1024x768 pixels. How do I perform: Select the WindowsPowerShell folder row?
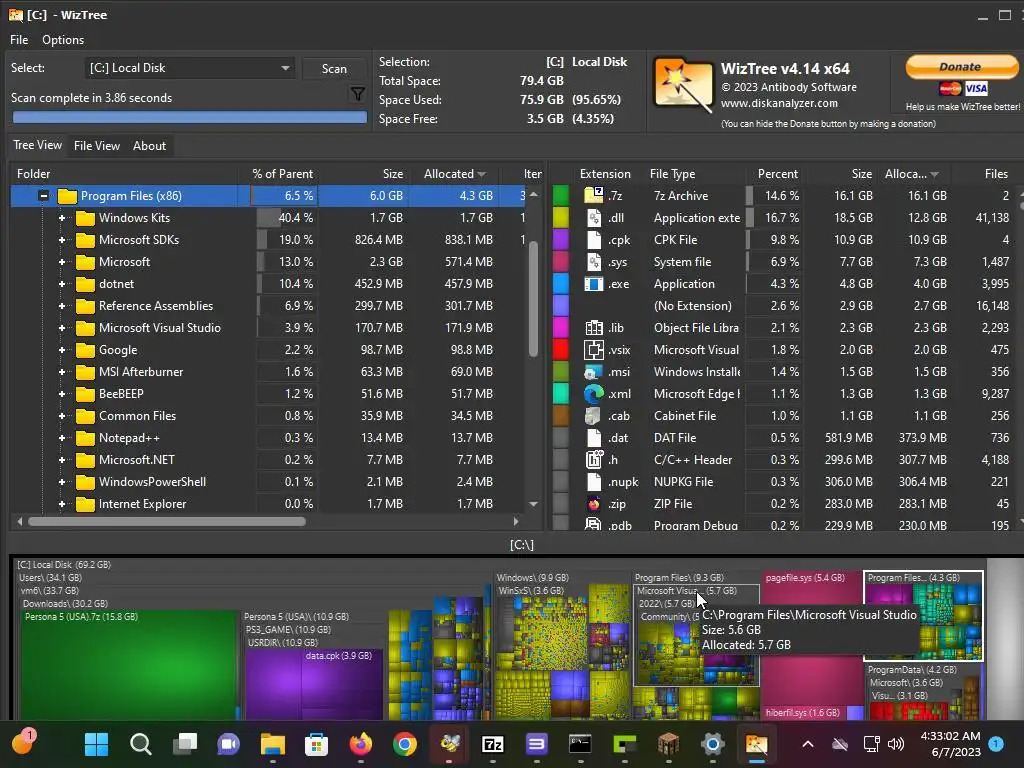[x=268, y=481]
